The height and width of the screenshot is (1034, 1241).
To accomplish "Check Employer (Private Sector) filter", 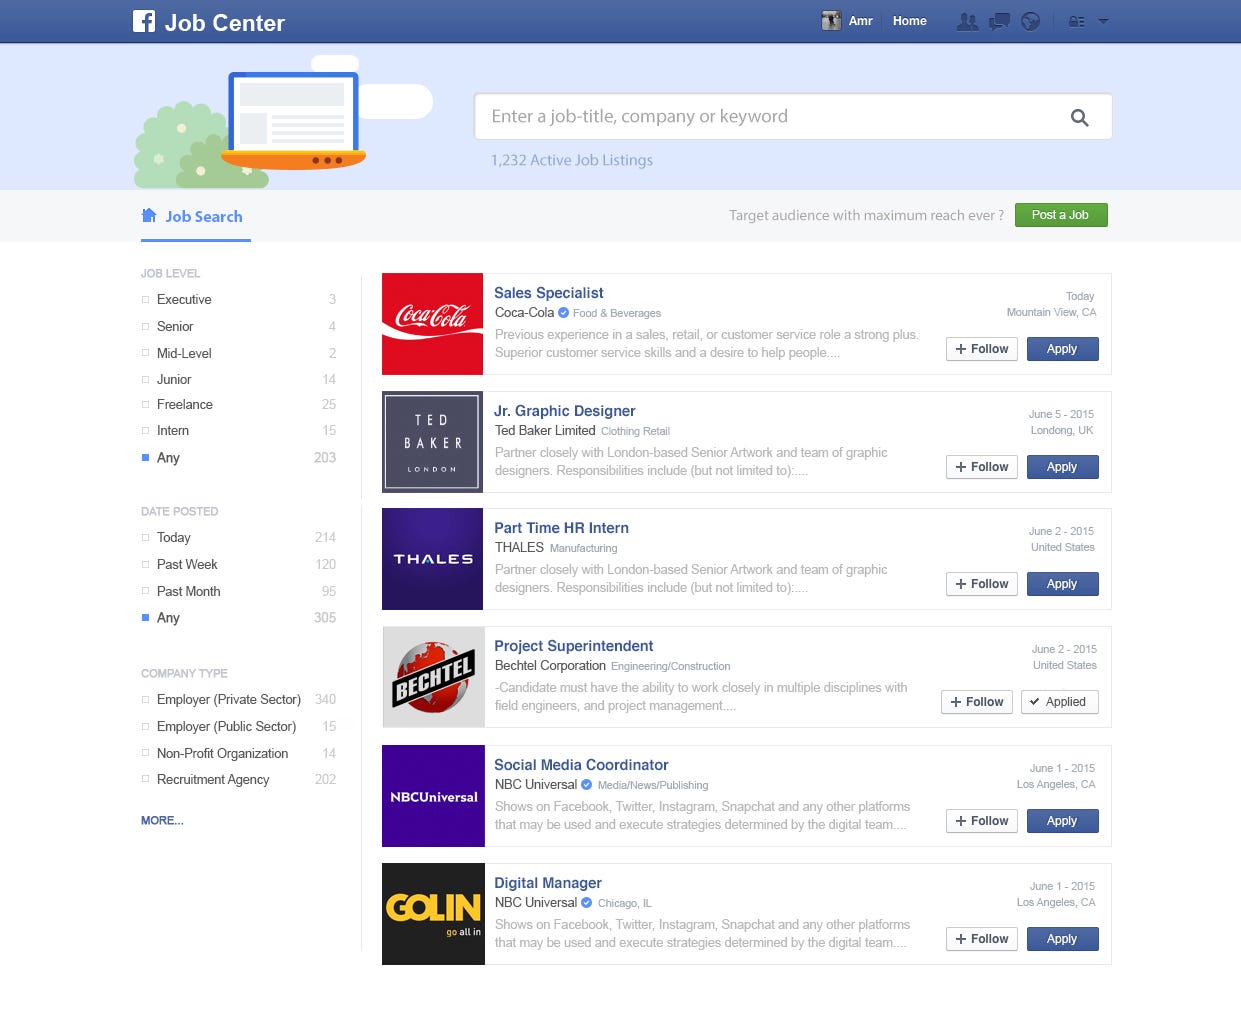I will coord(146,699).
